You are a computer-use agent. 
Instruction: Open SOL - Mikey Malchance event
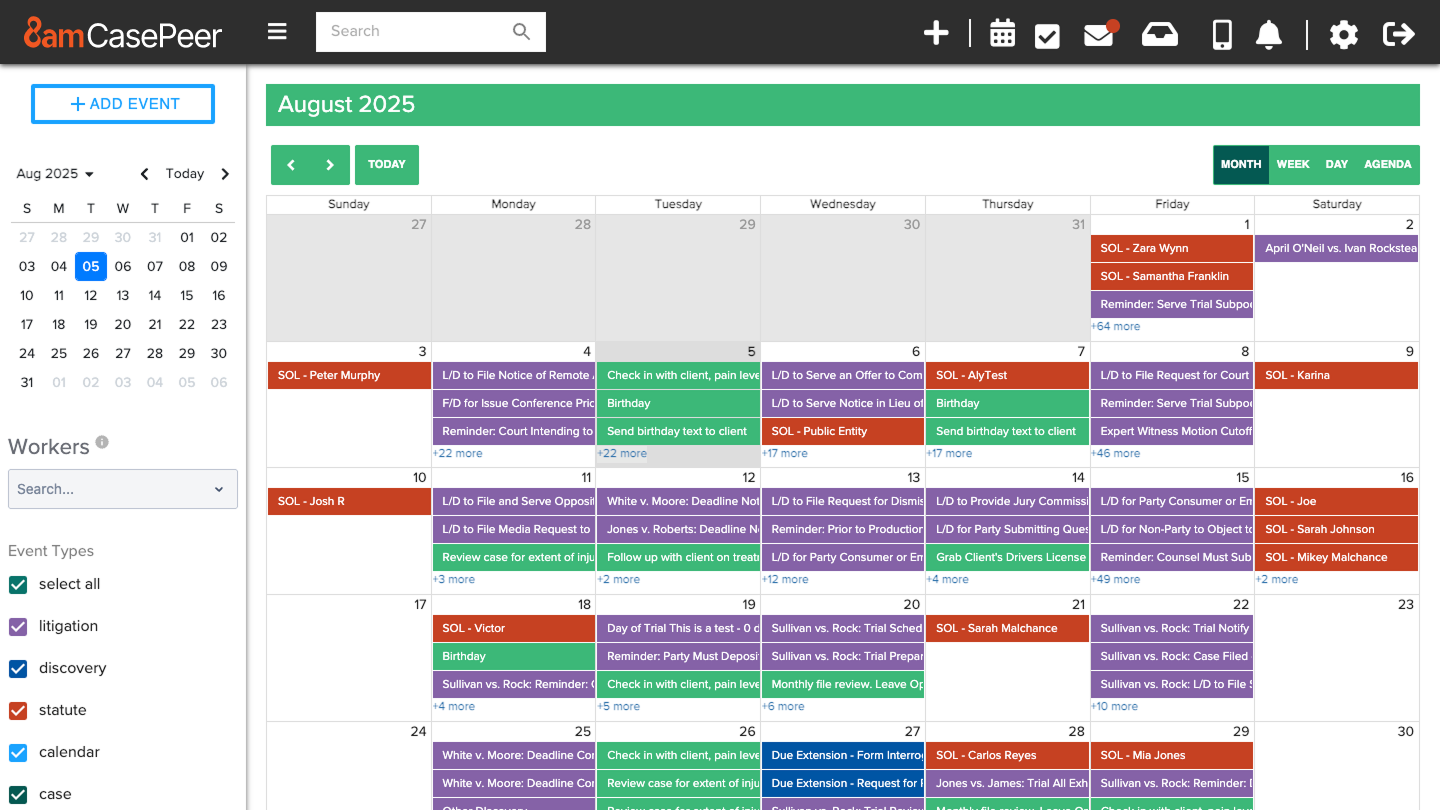[1337, 557]
